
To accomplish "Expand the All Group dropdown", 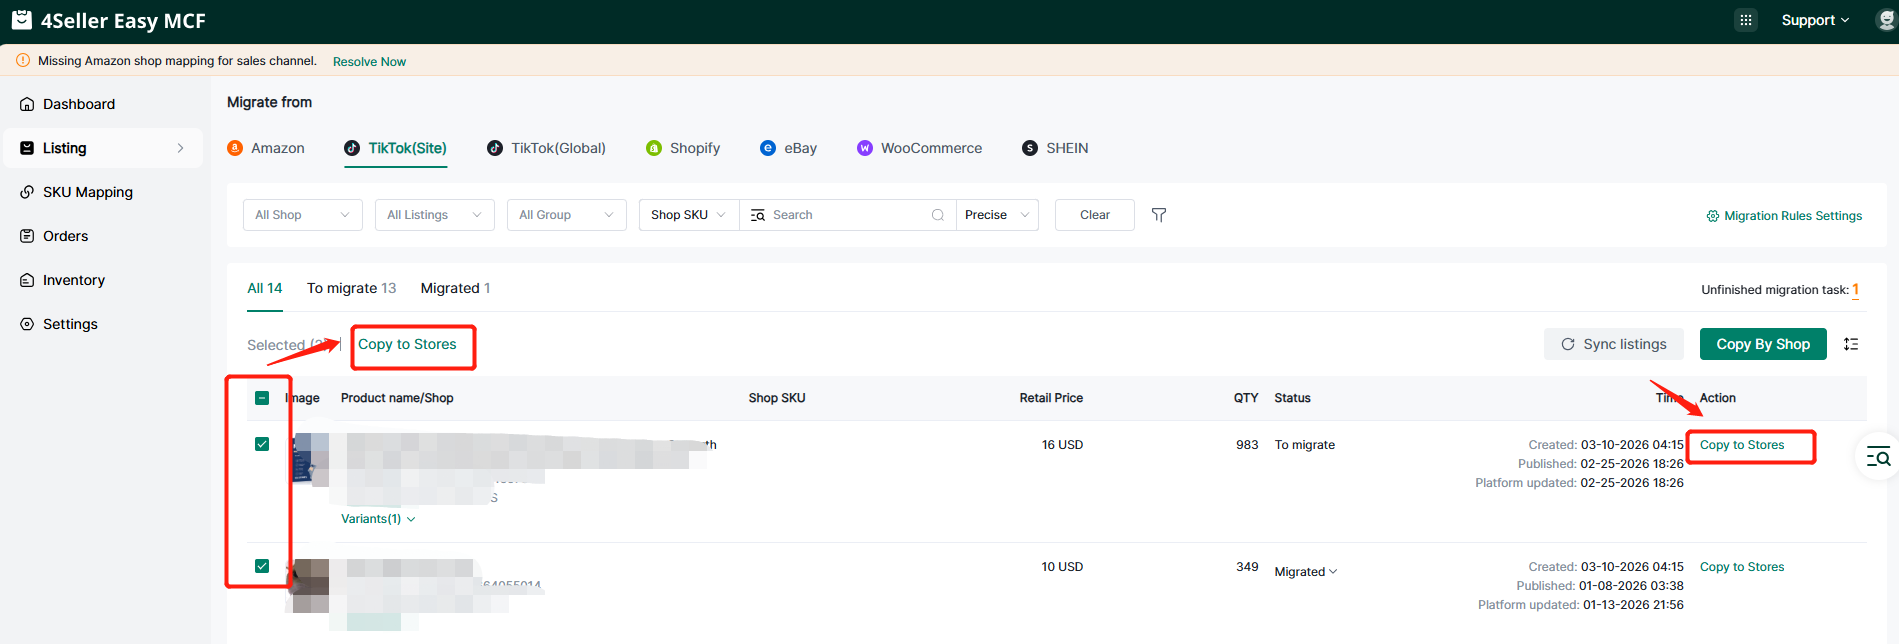I will point(566,215).
